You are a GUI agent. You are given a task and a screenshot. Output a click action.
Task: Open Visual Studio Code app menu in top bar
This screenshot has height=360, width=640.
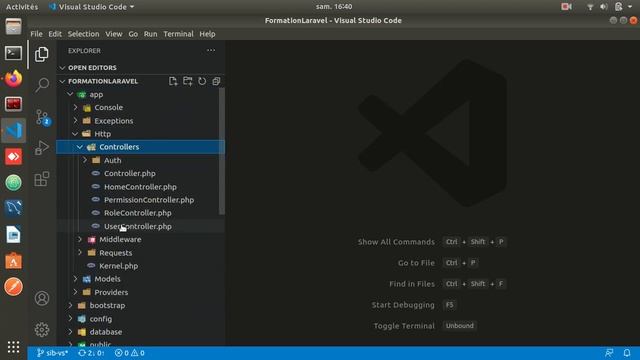click(x=91, y=7)
